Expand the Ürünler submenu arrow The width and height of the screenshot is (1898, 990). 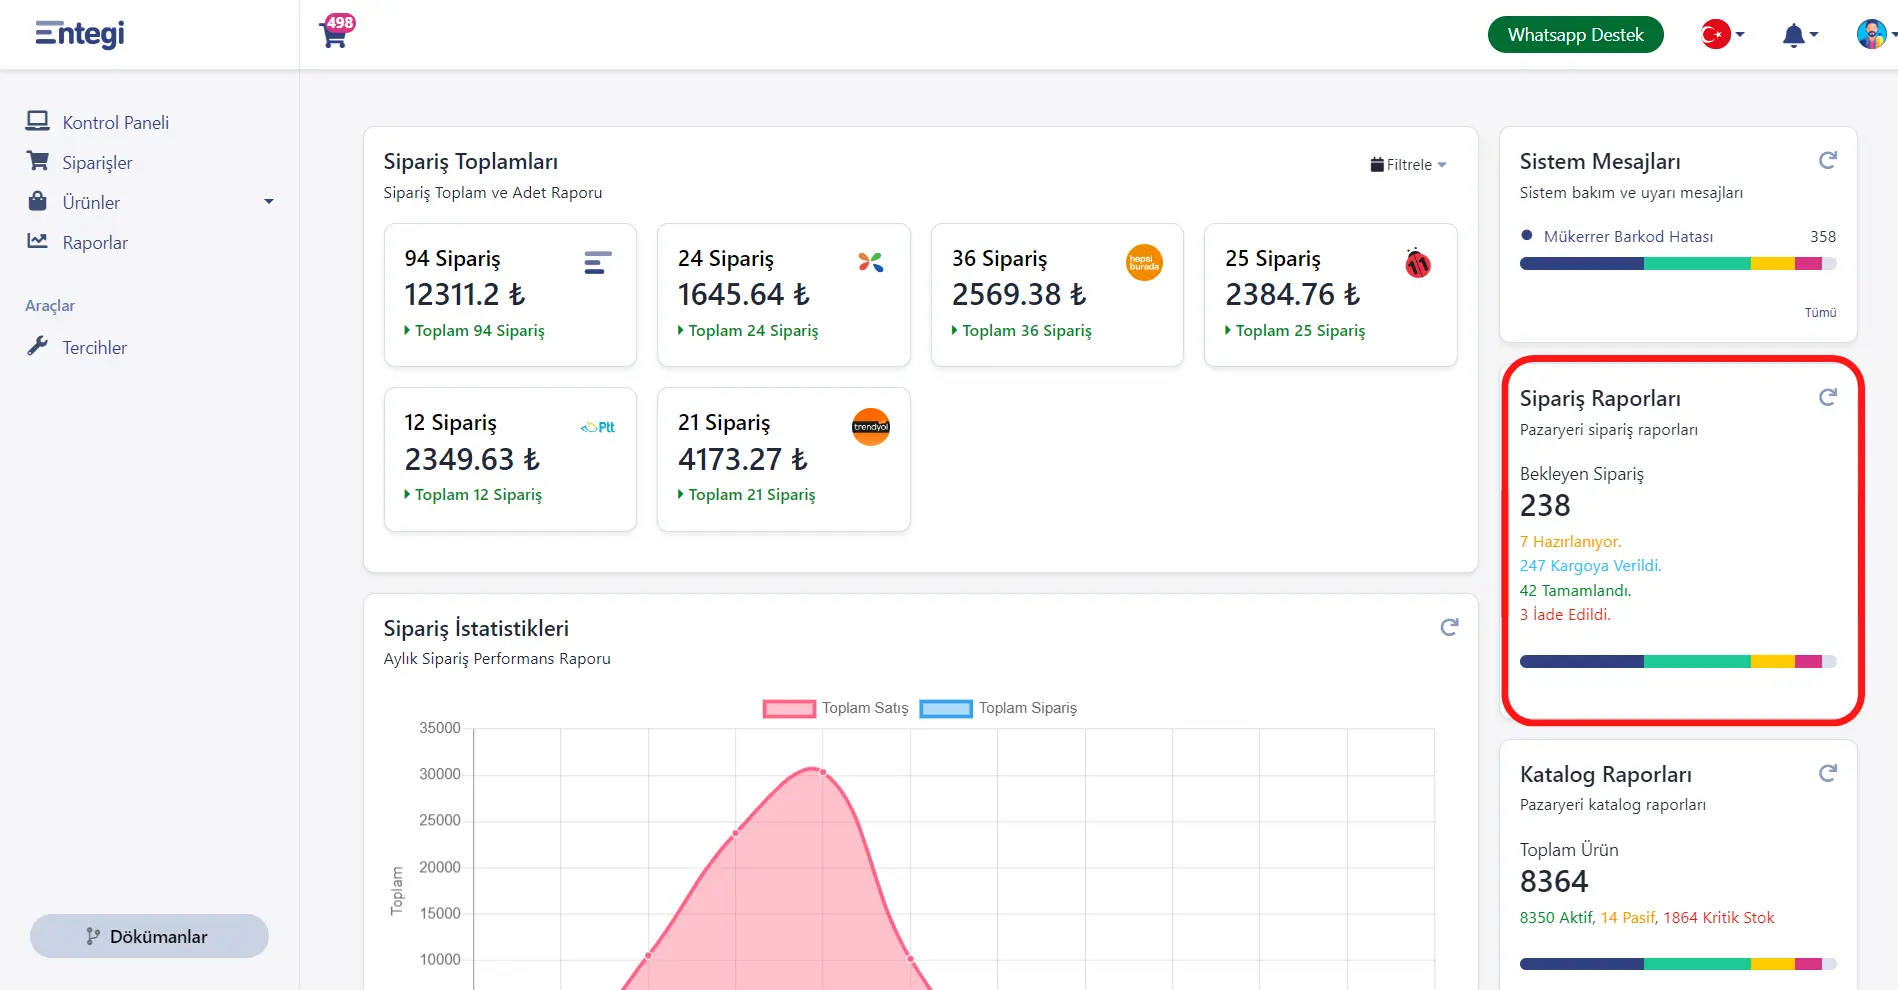click(268, 202)
